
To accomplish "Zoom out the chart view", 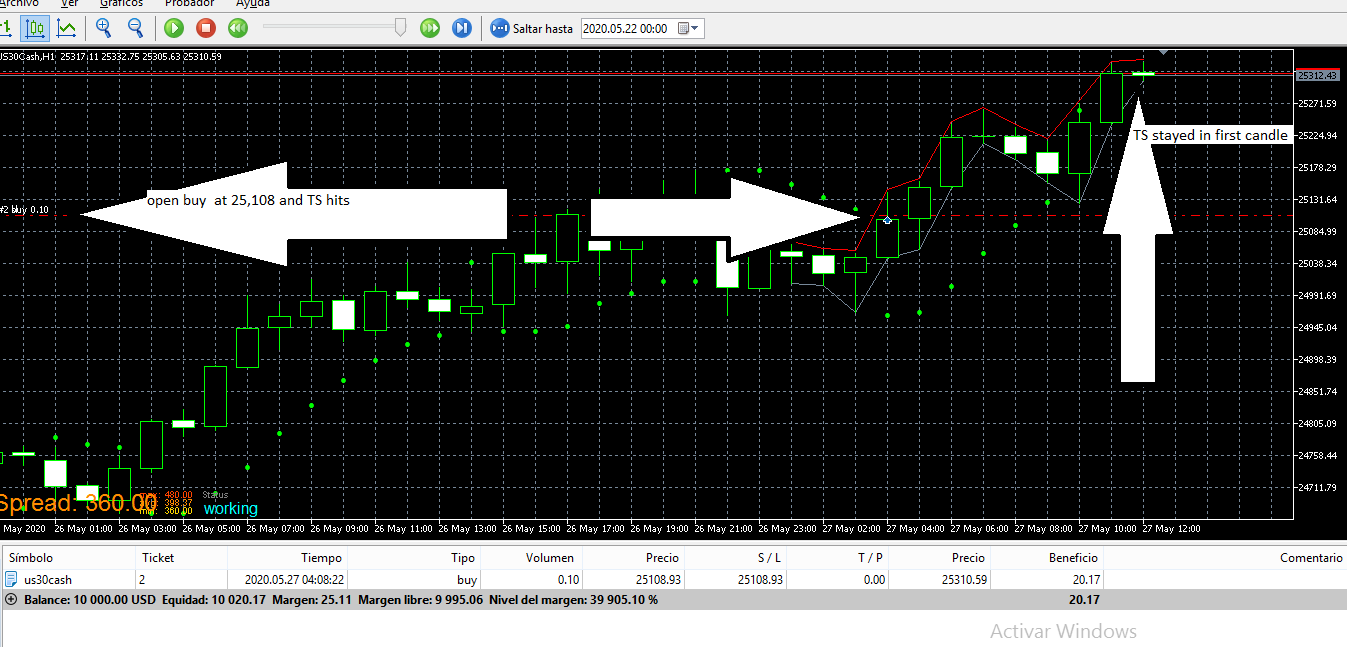I will click(x=135, y=28).
